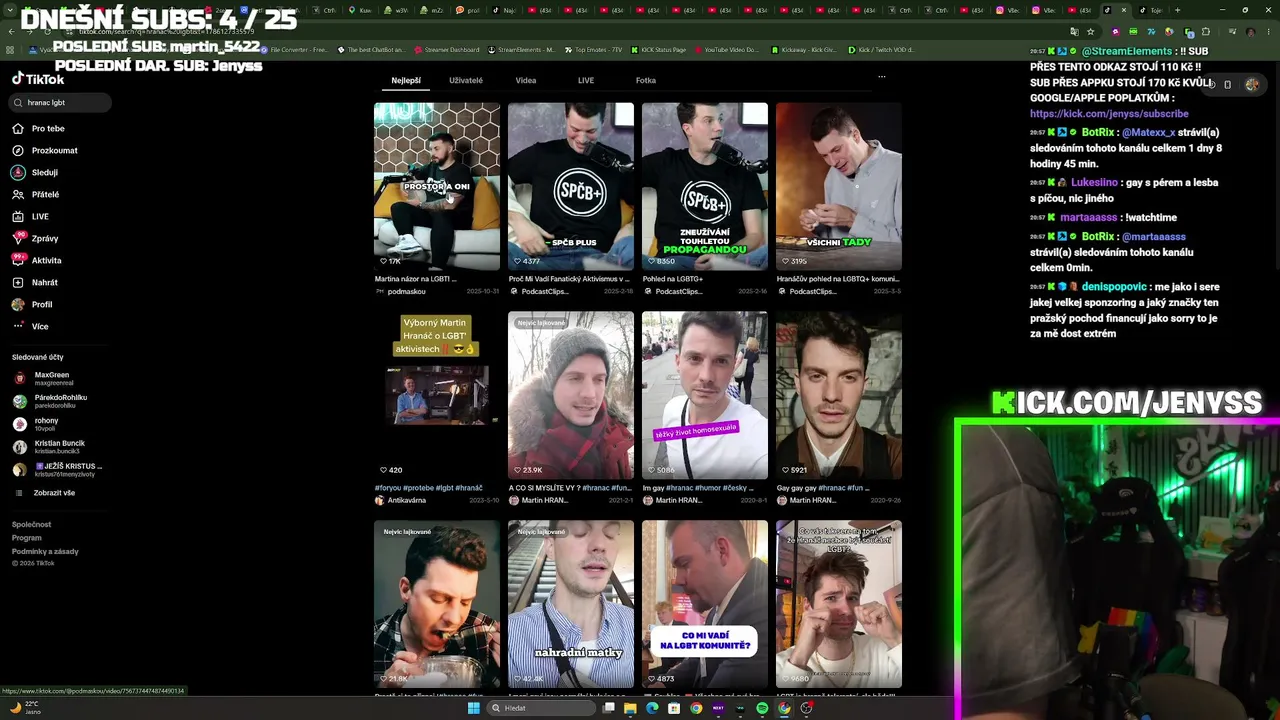
Task: Click the weather widget on the taskbar
Action: (x=26, y=707)
